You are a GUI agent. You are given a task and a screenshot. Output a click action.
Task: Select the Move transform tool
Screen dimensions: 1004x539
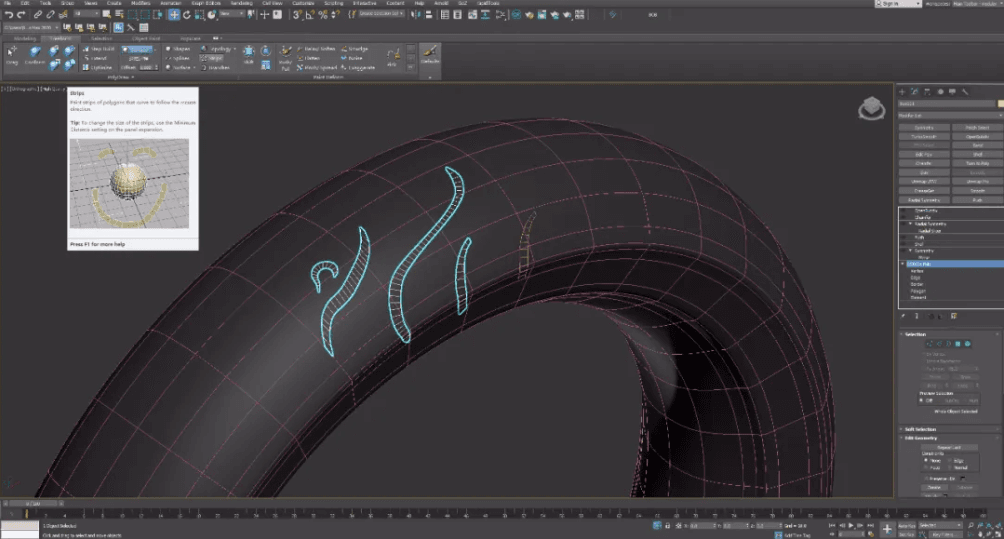click(175, 15)
